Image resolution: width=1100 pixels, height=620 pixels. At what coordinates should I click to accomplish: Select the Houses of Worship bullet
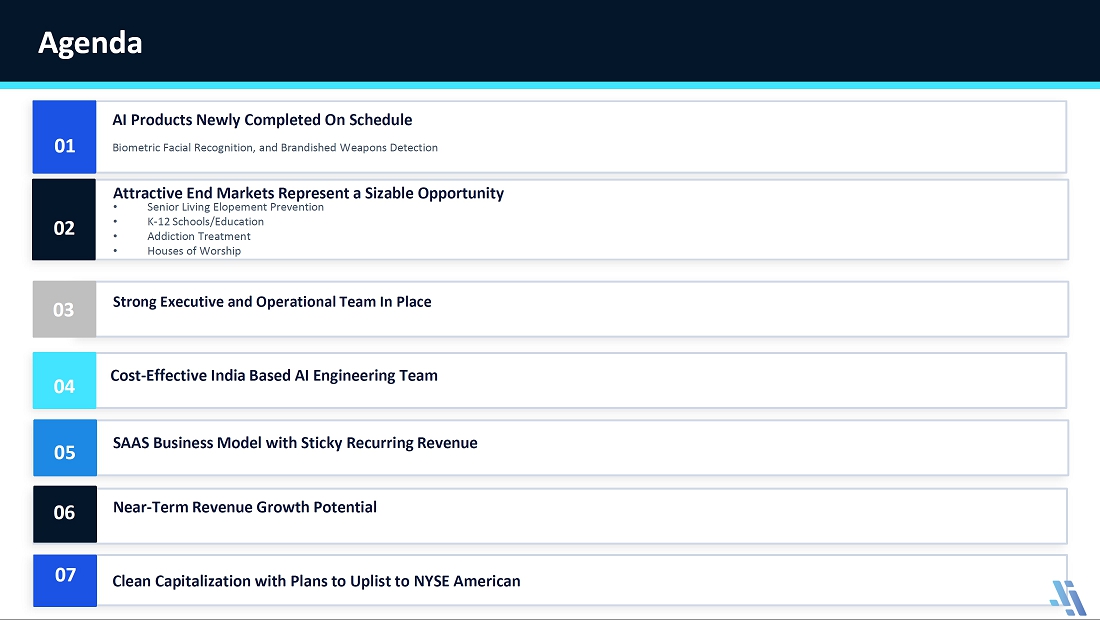[x=194, y=251]
